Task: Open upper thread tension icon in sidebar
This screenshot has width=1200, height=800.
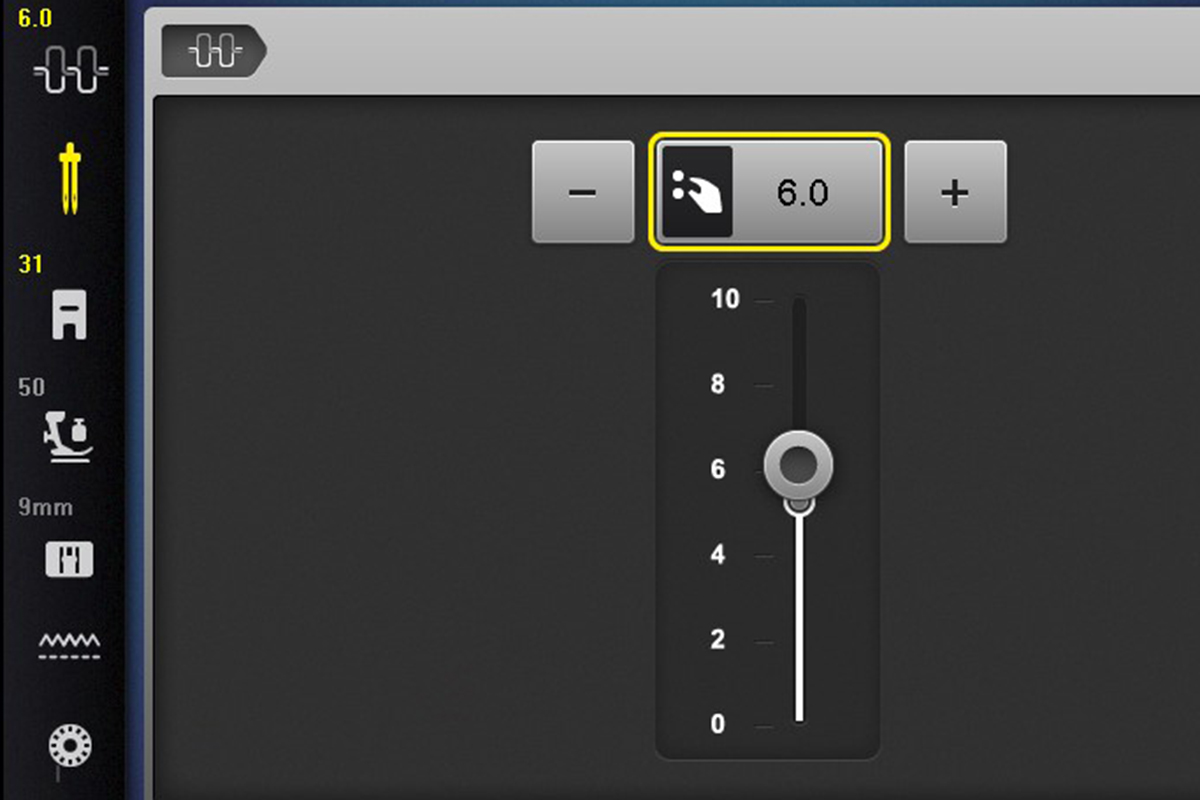Action: click(70, 72)
